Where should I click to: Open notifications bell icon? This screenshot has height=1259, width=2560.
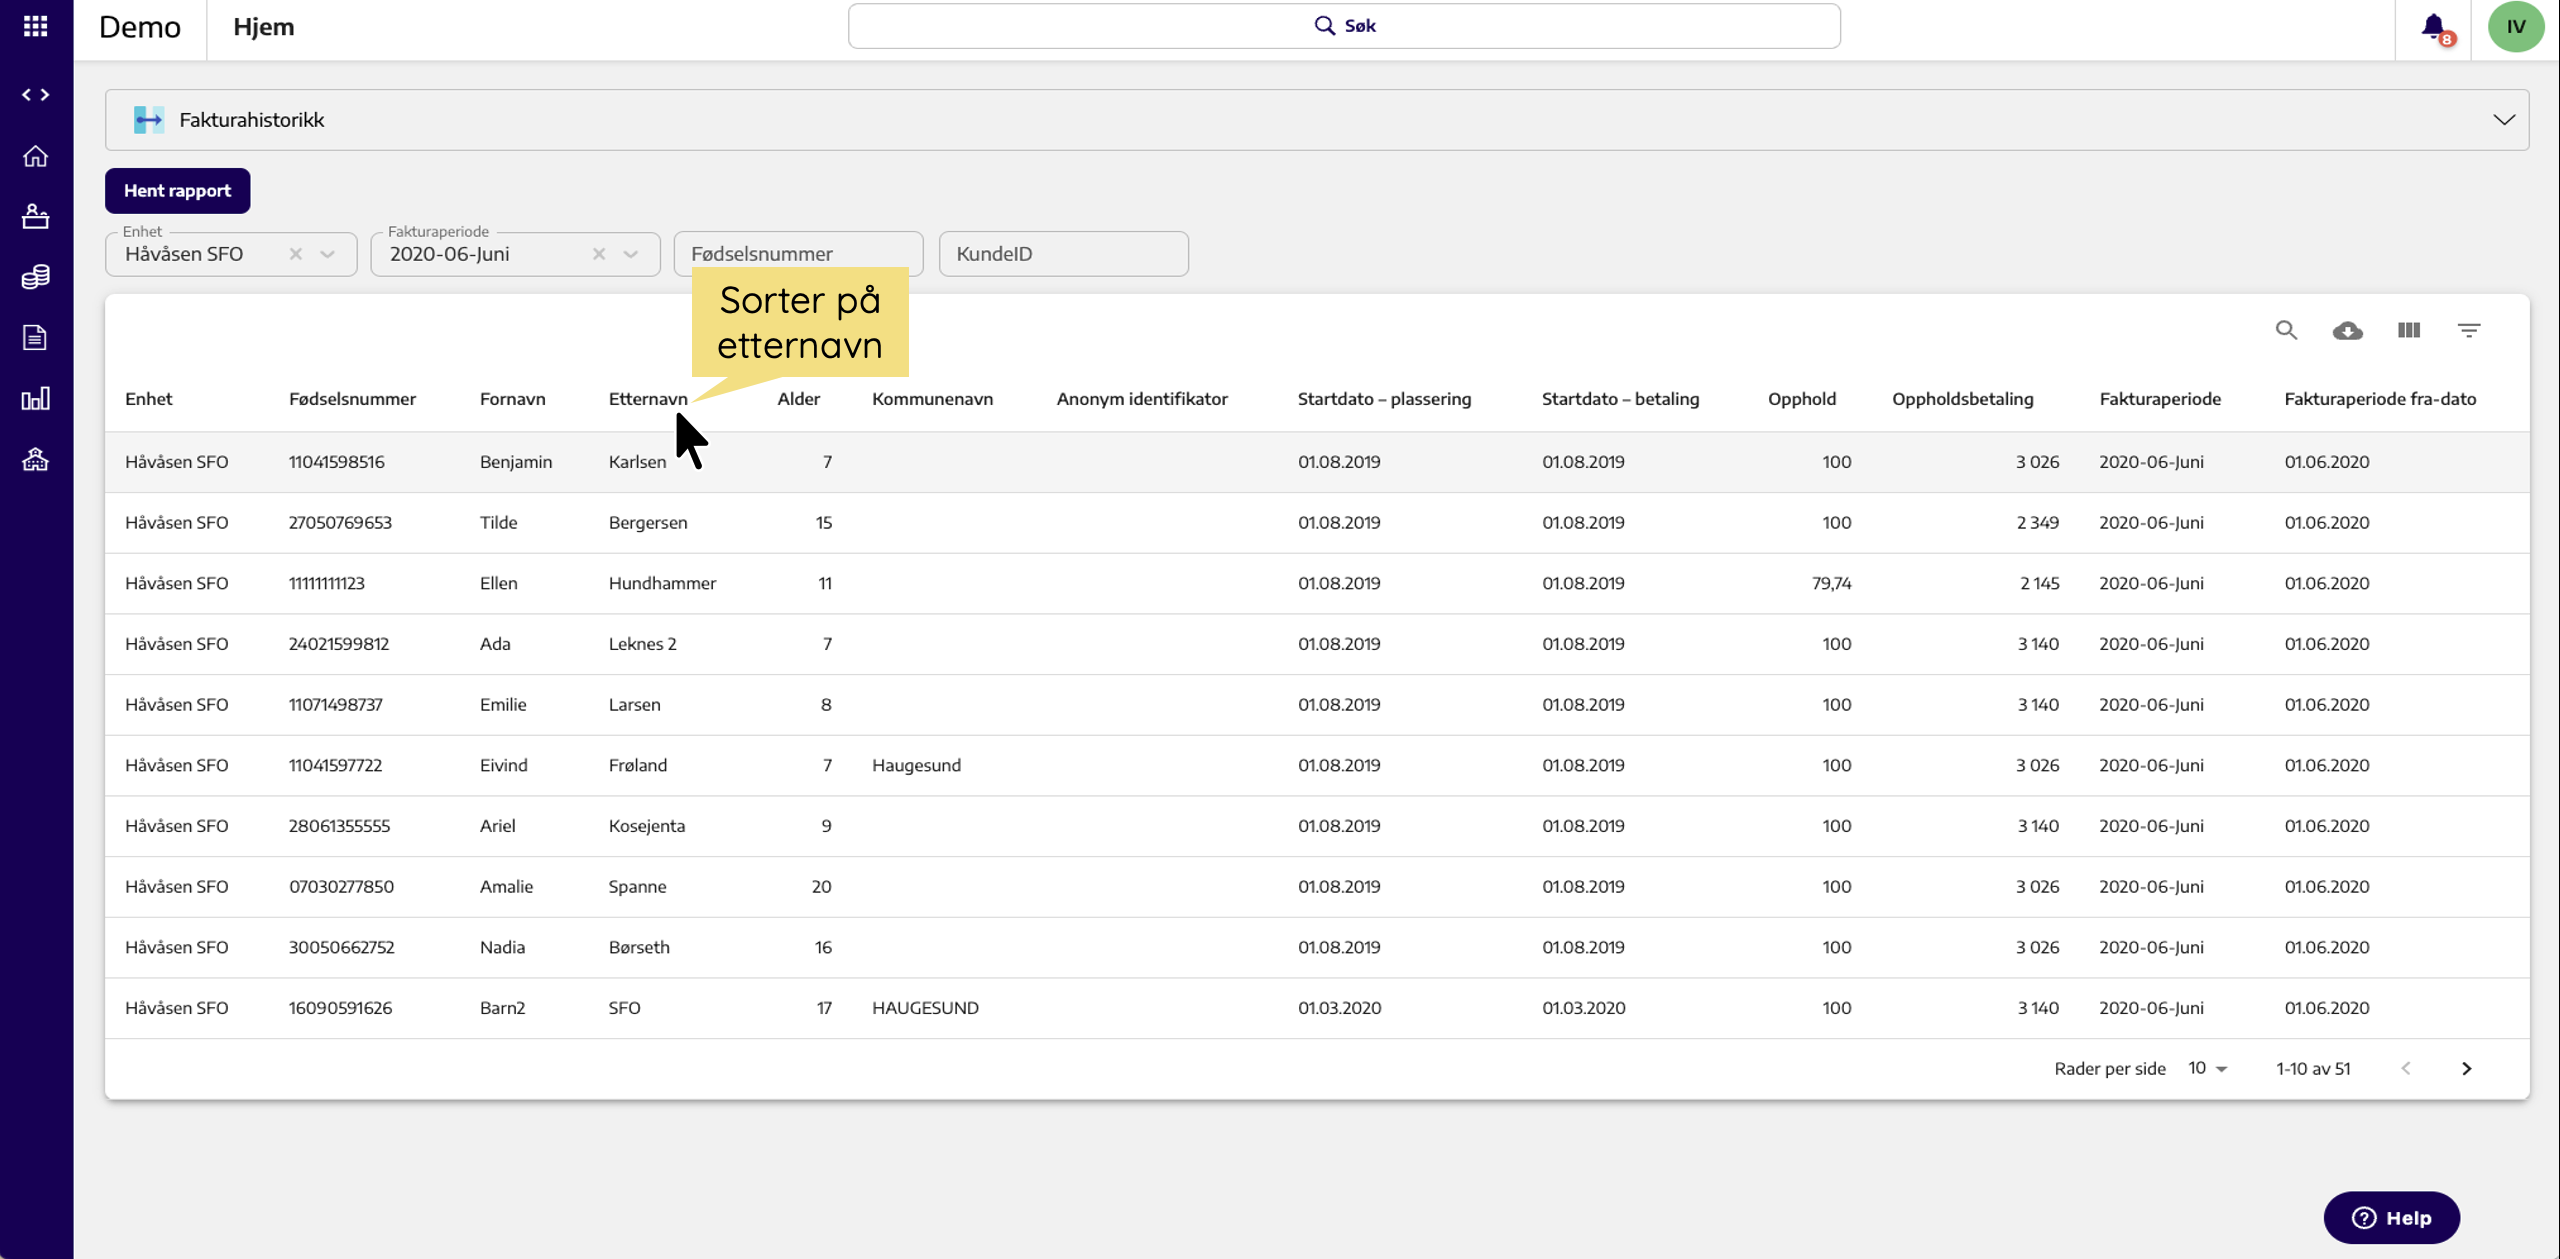click(2434, 27)
